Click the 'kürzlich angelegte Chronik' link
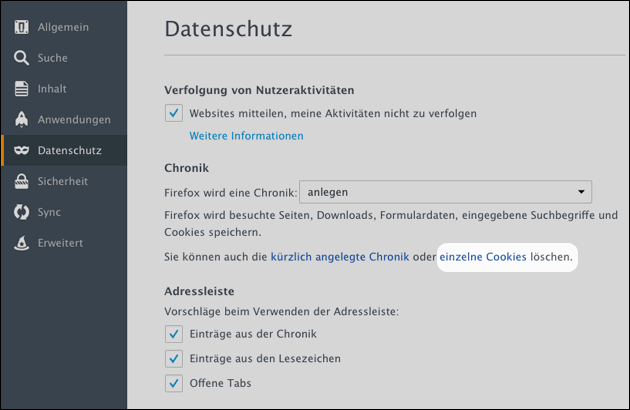630x410 pixels. coord(339,257)
